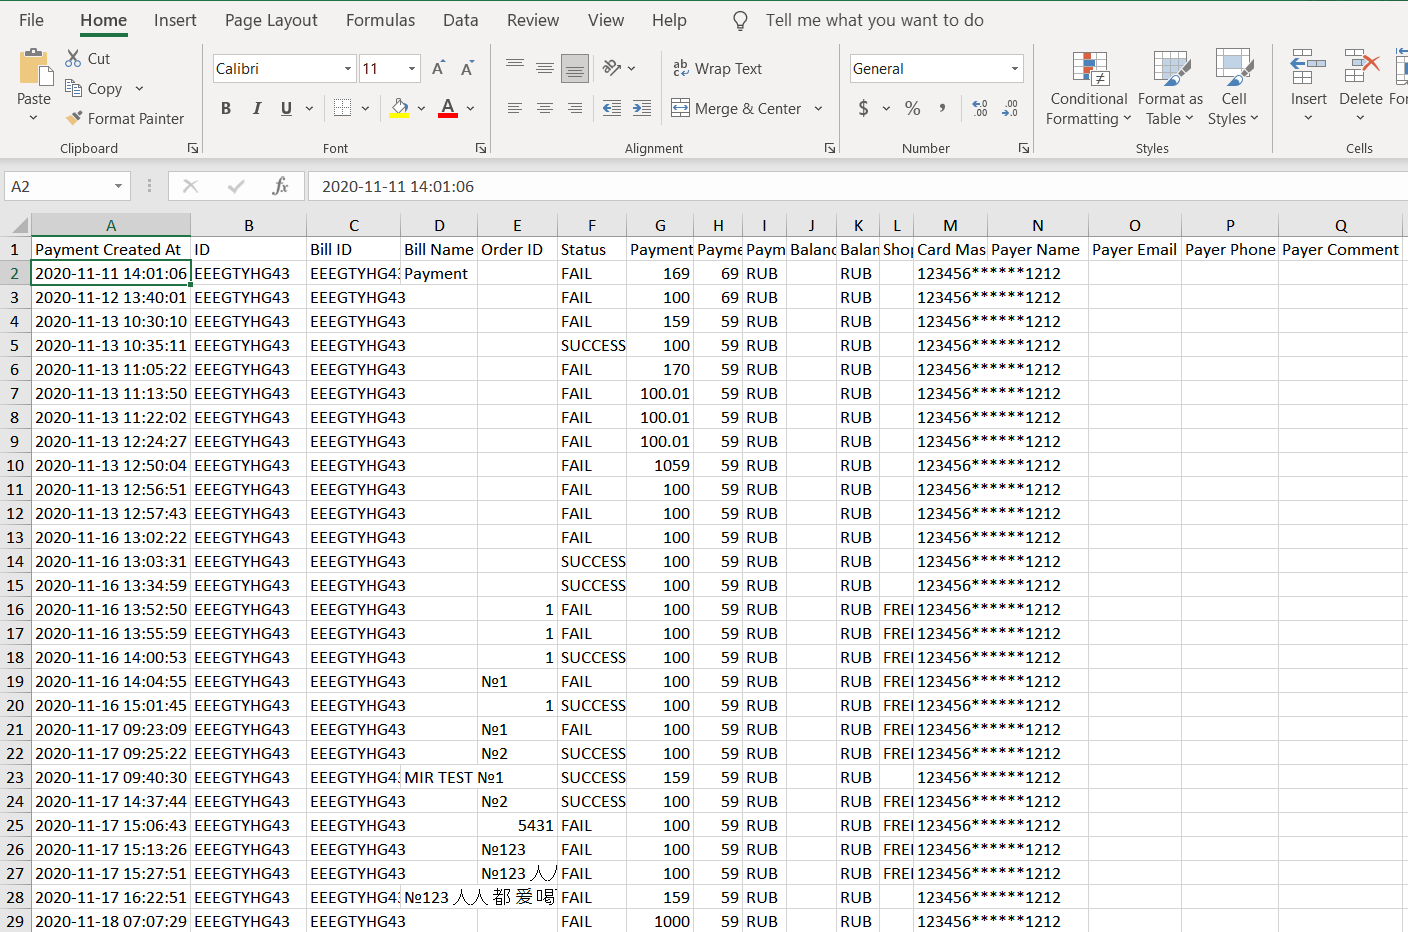
Task: Click the Format as Table button
Action: pos(1170,90)
